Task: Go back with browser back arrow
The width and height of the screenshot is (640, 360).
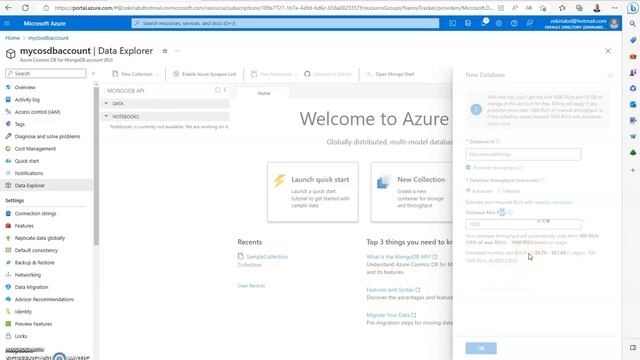Action: point(8,8)
